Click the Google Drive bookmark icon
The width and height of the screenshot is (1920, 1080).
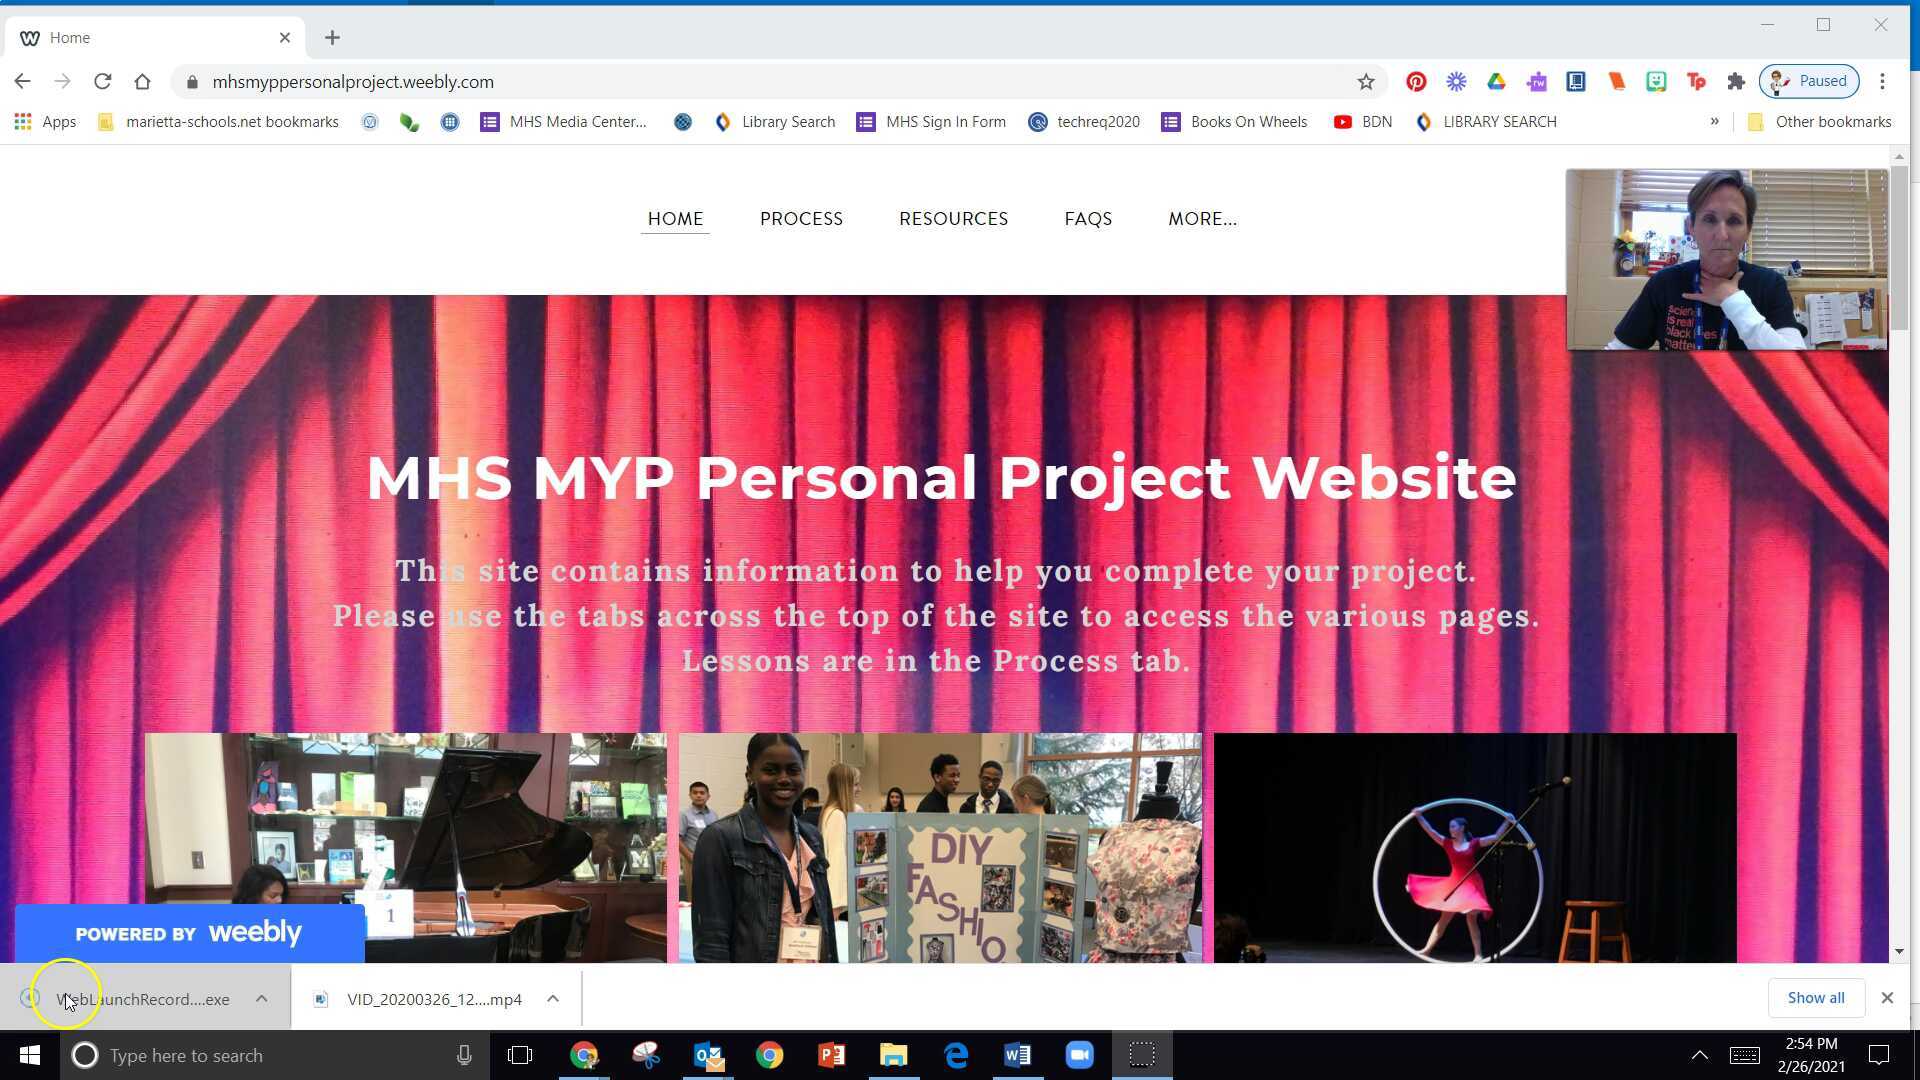1497,81
